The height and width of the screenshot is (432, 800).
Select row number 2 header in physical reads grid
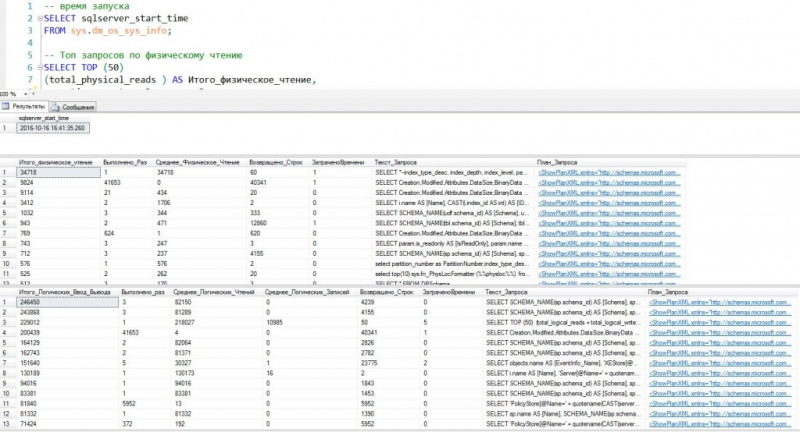(6, 183)
